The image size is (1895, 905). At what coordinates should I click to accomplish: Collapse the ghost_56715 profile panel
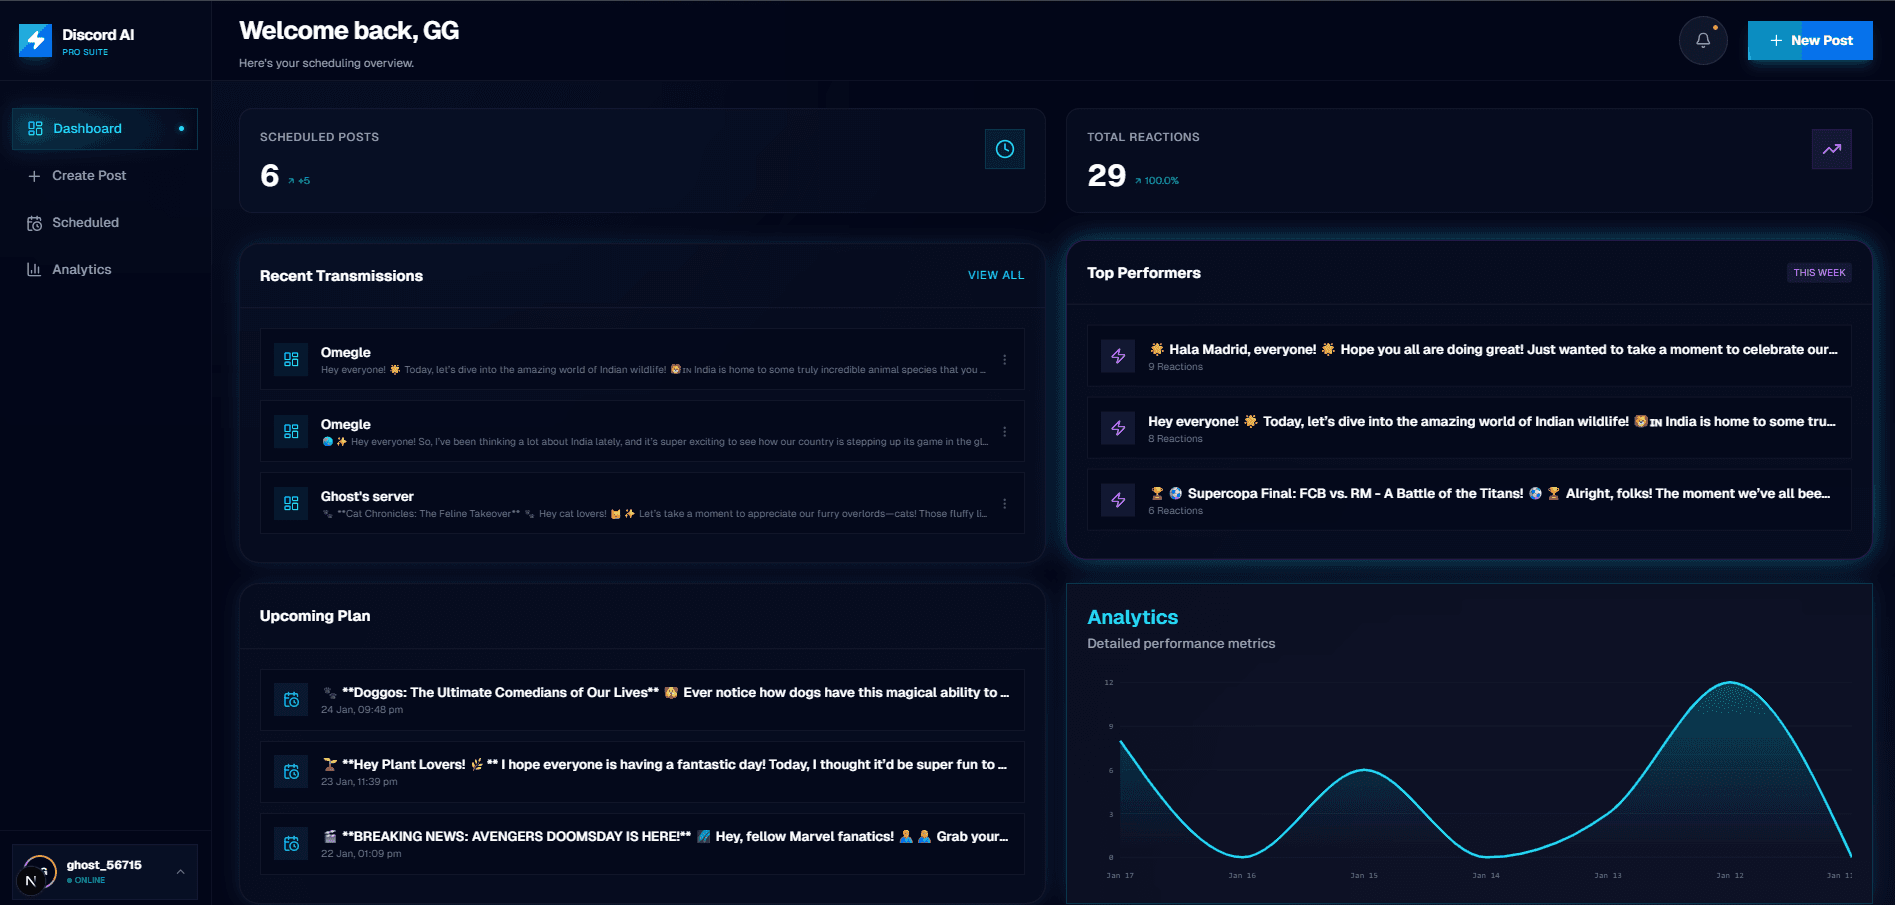click(x=180, y=871)
